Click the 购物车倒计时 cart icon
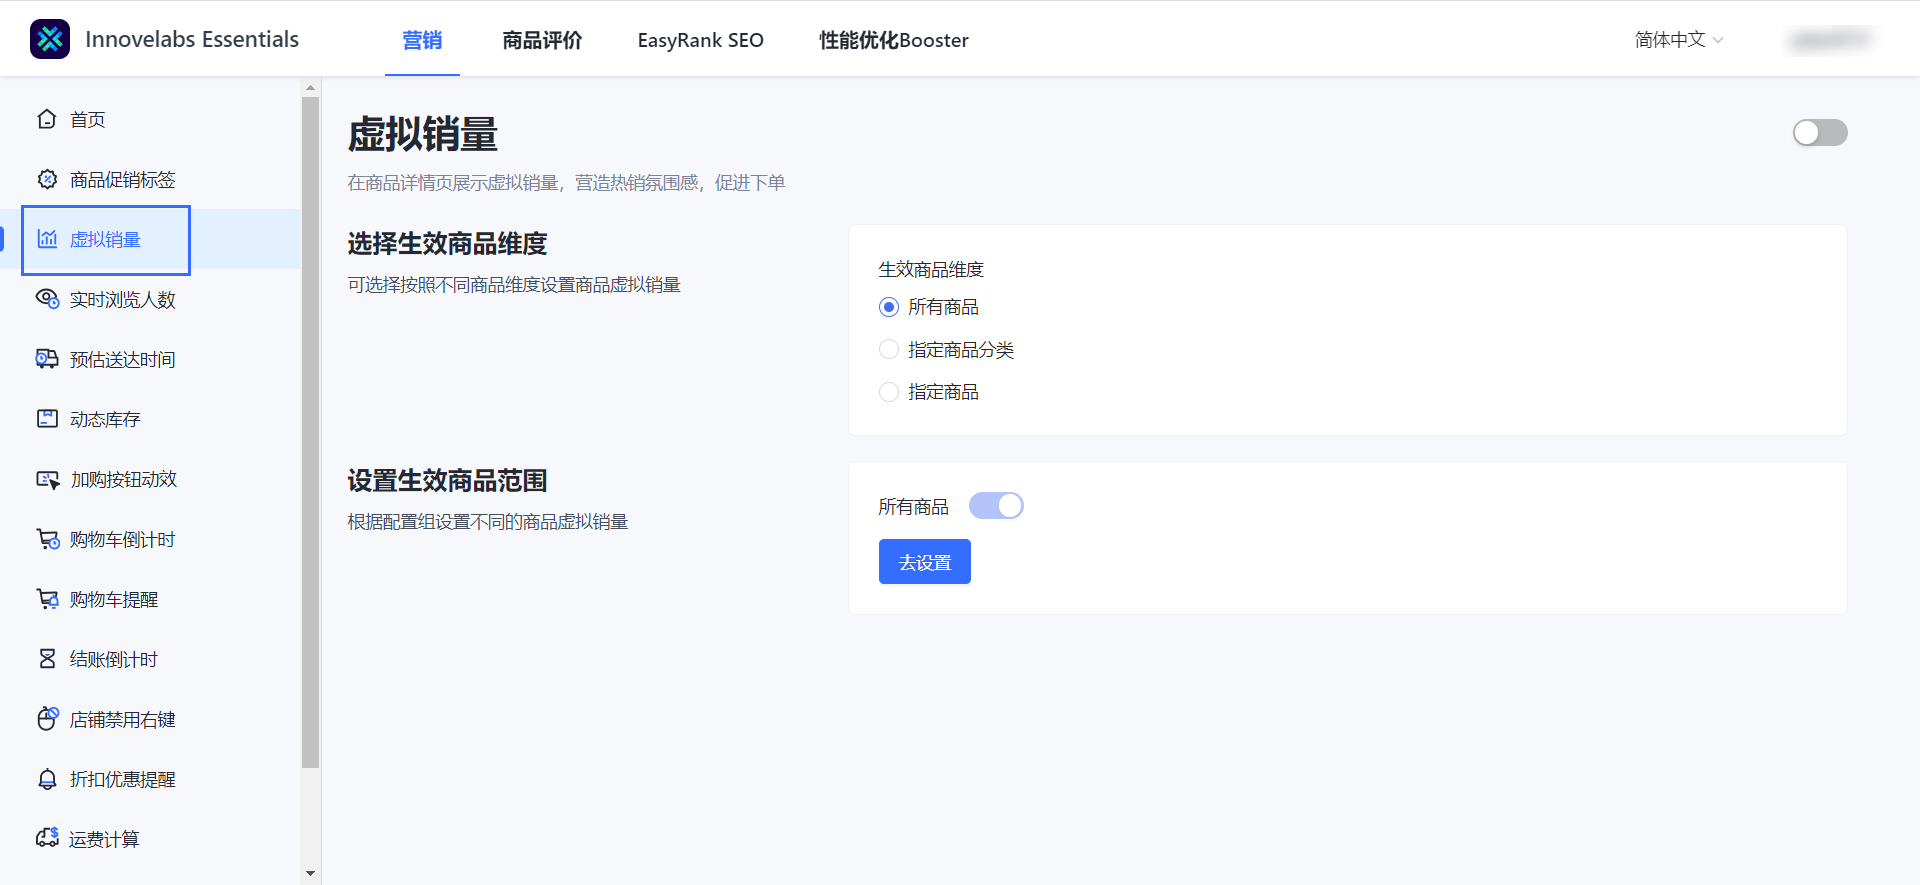The height and width of the screenshot is (885, 1920). [x=47, y=539]
